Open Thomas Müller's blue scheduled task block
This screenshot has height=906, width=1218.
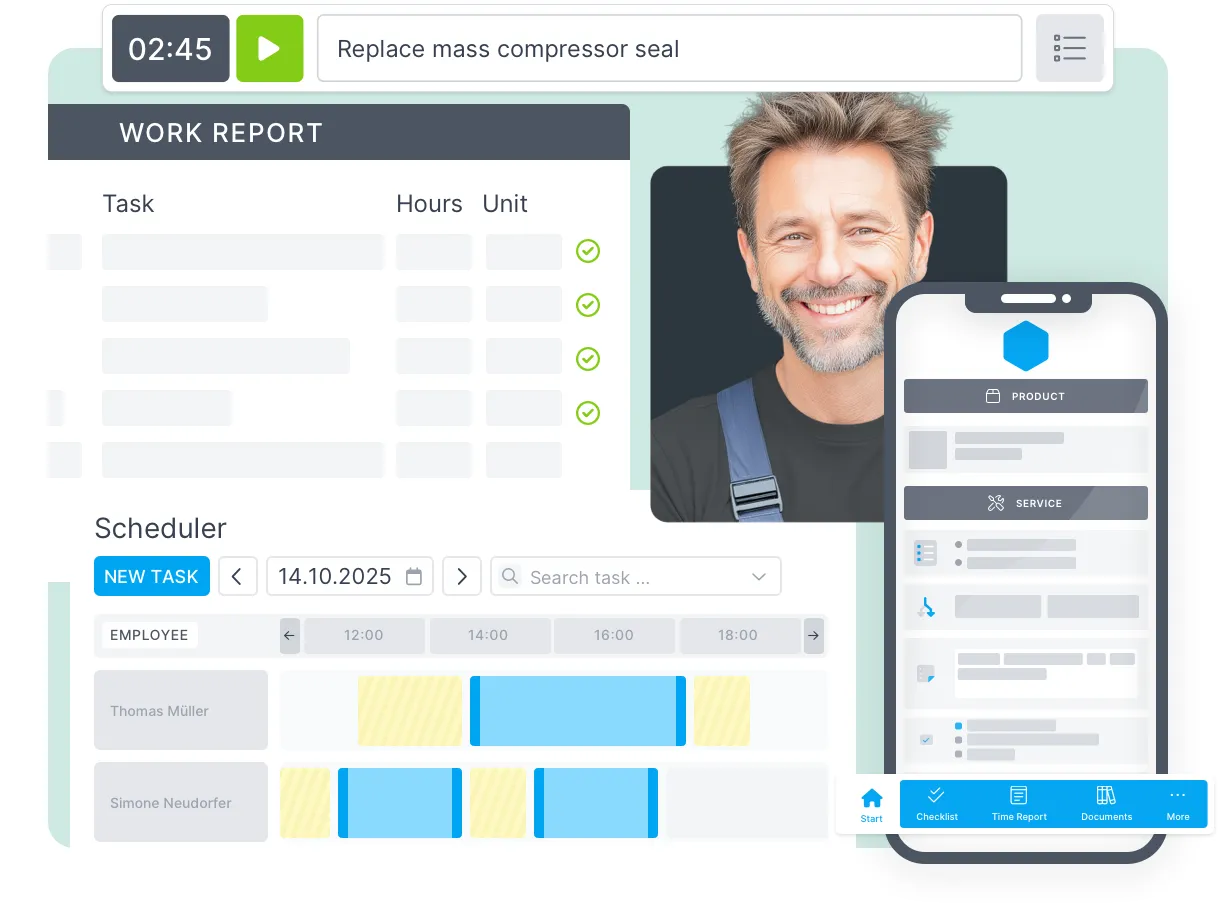(x=578, y=711)
